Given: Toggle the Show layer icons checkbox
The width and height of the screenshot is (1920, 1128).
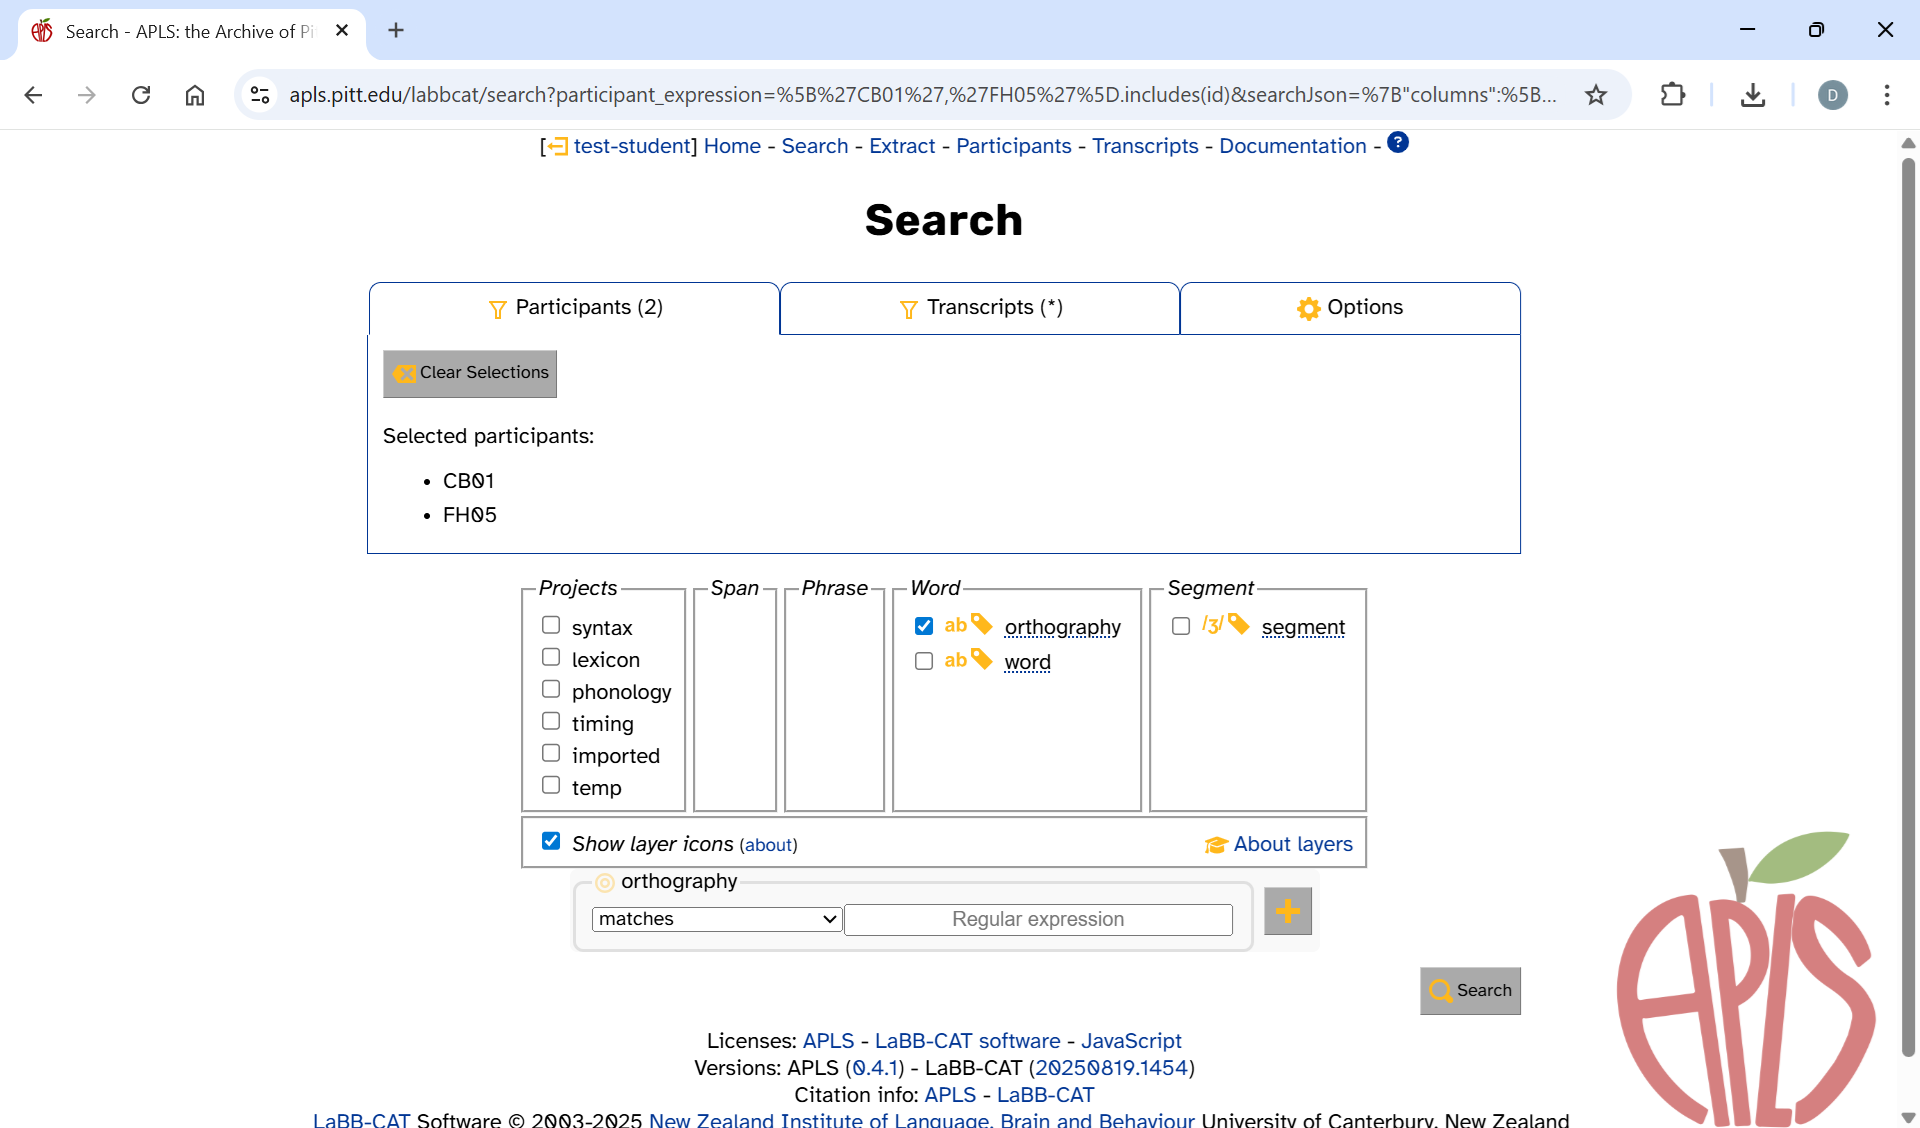Looking at the screenshot, I should 551,841.
